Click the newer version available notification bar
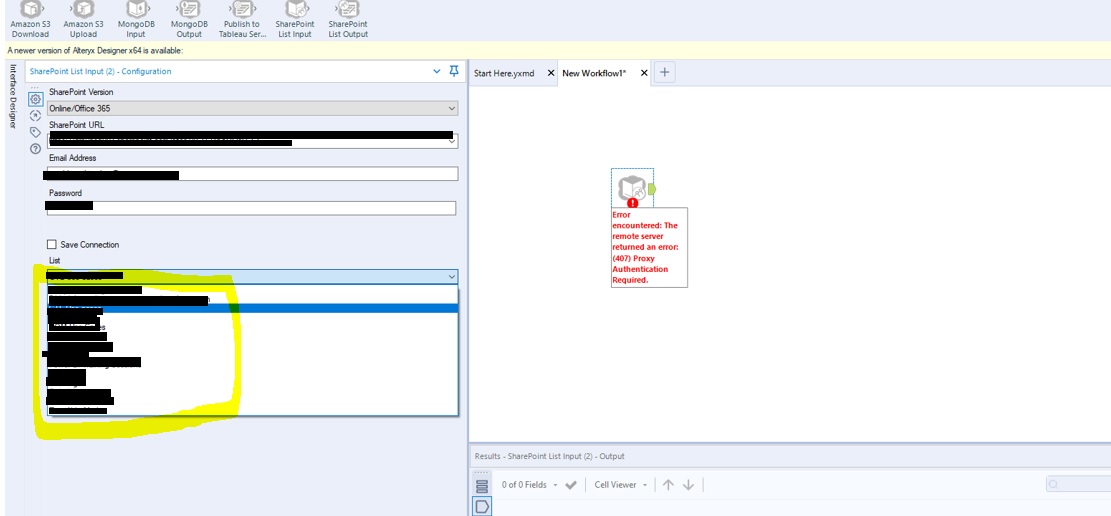The image size is (1111, 516). (556, 50)
